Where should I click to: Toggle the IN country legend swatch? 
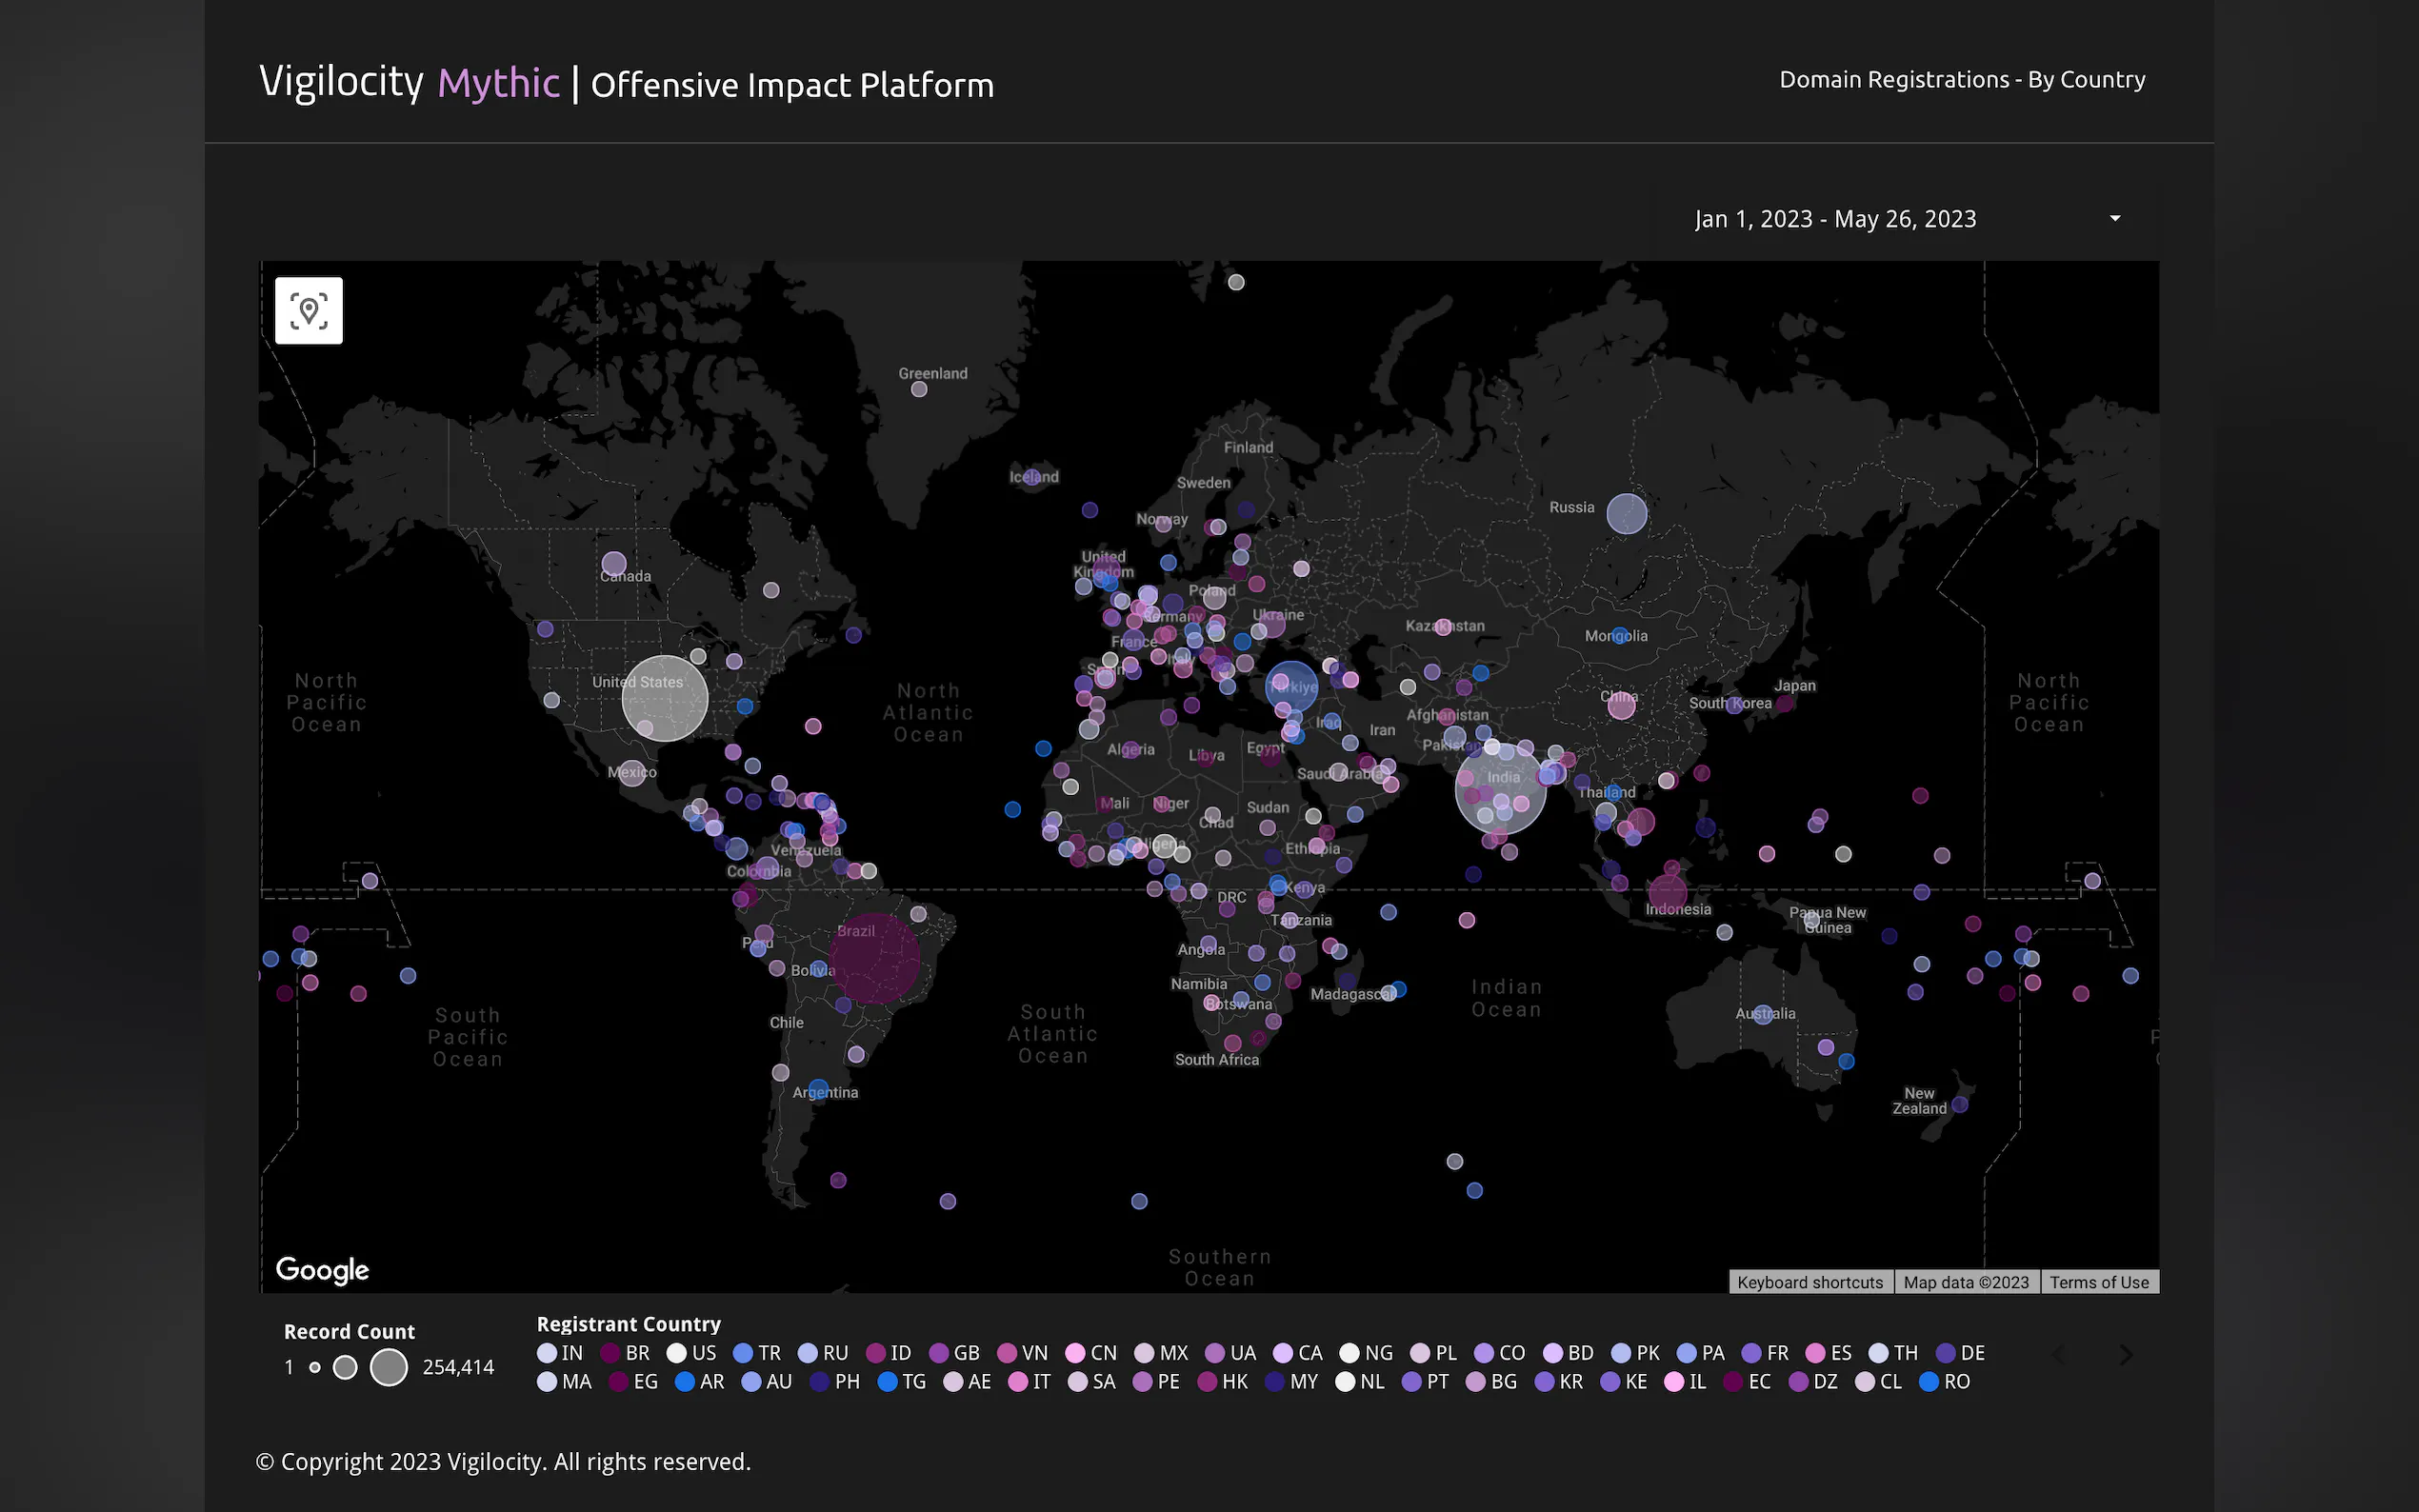(x=547, y=1353)
